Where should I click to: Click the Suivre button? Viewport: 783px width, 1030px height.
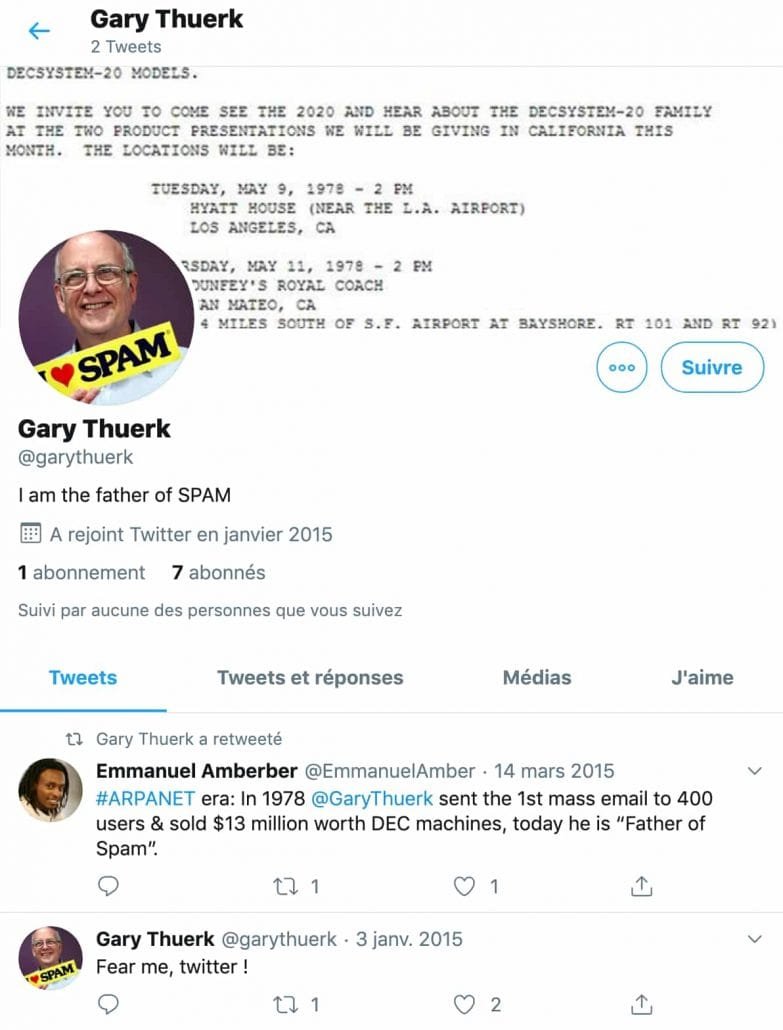click(712, 367)
